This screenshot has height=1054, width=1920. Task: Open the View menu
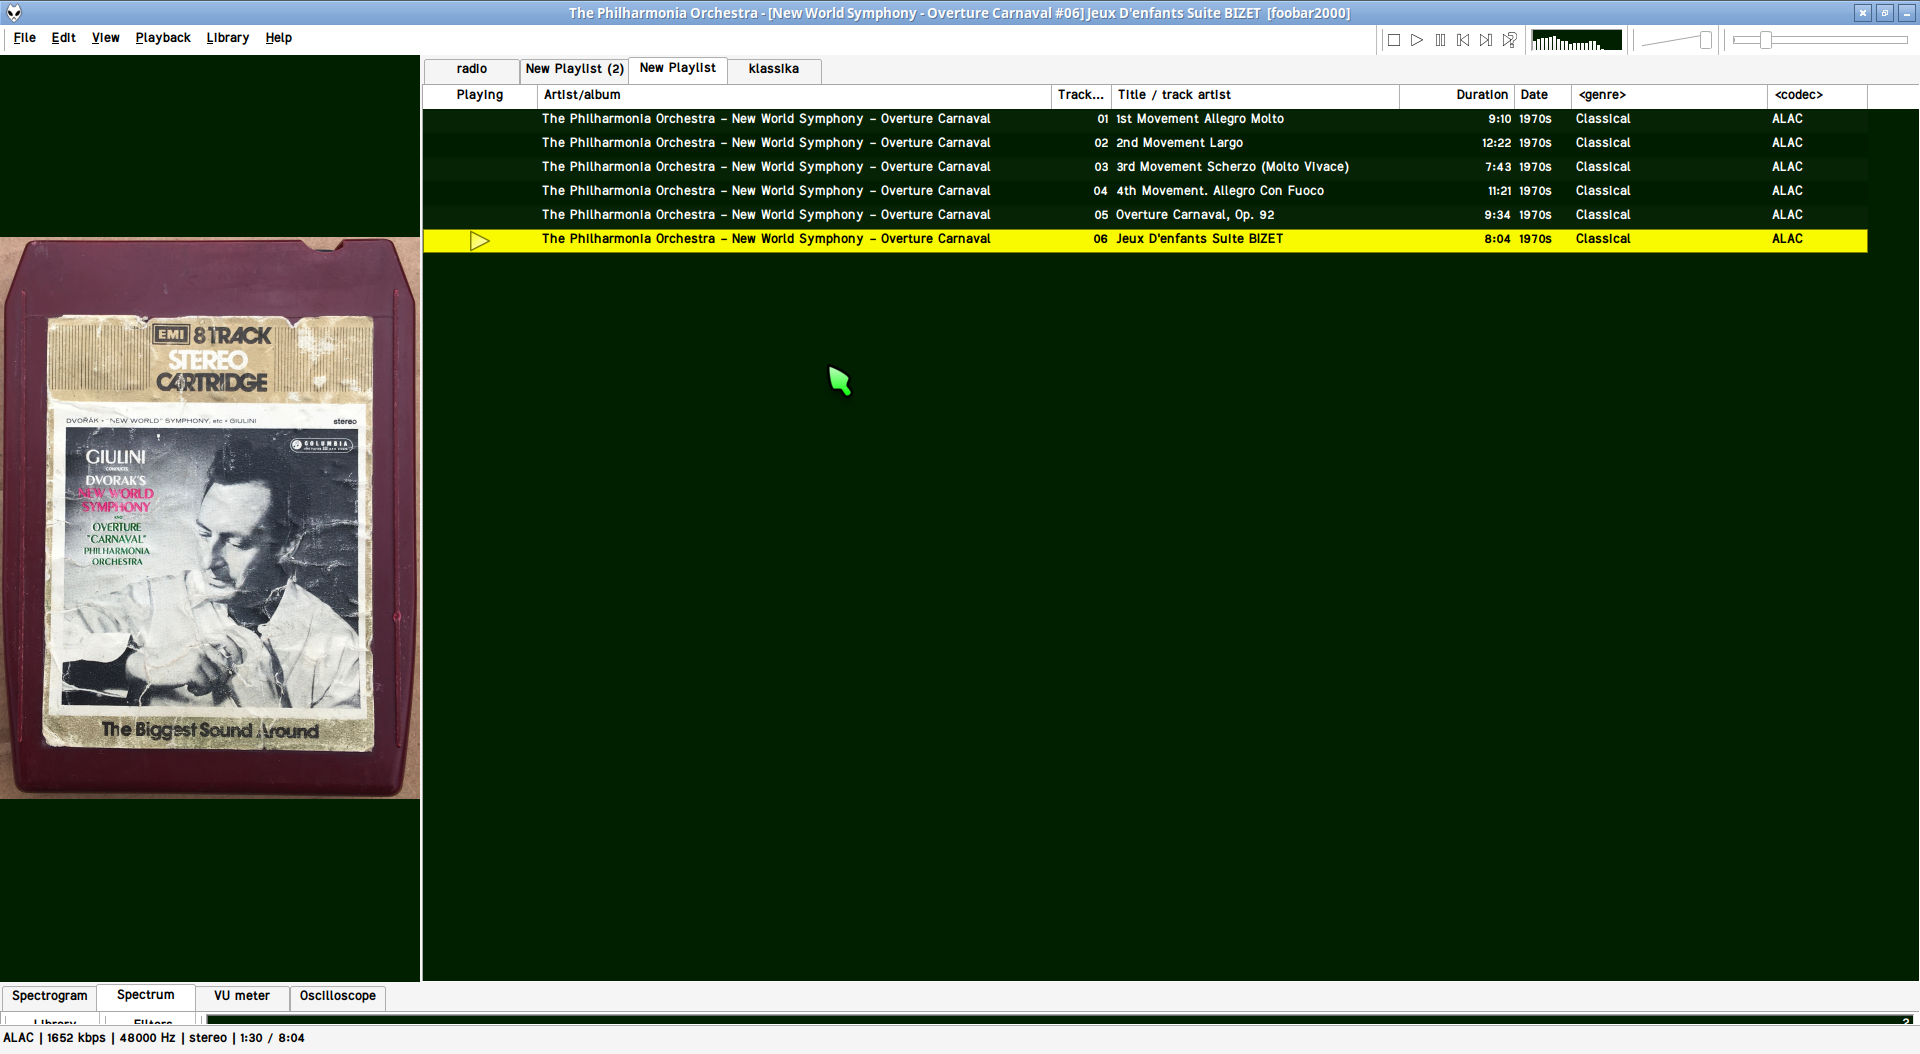[106, 38]
